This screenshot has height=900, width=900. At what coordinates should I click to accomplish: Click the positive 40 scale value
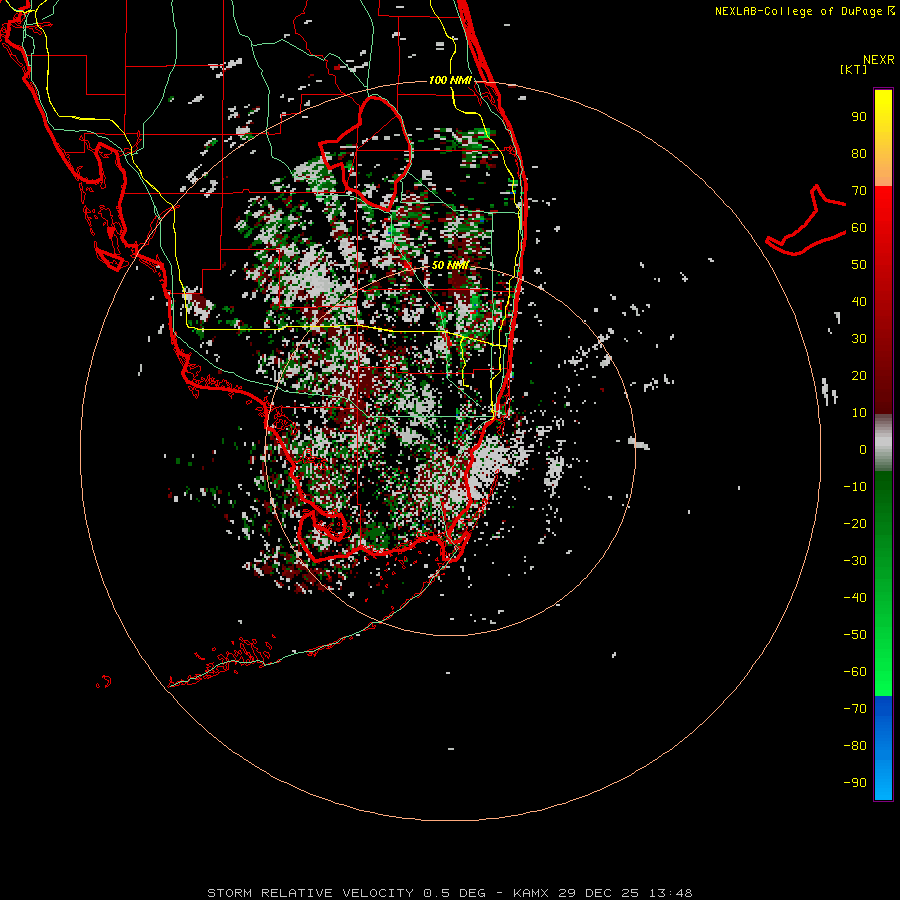pyautogui.click(x=859, y=302)
